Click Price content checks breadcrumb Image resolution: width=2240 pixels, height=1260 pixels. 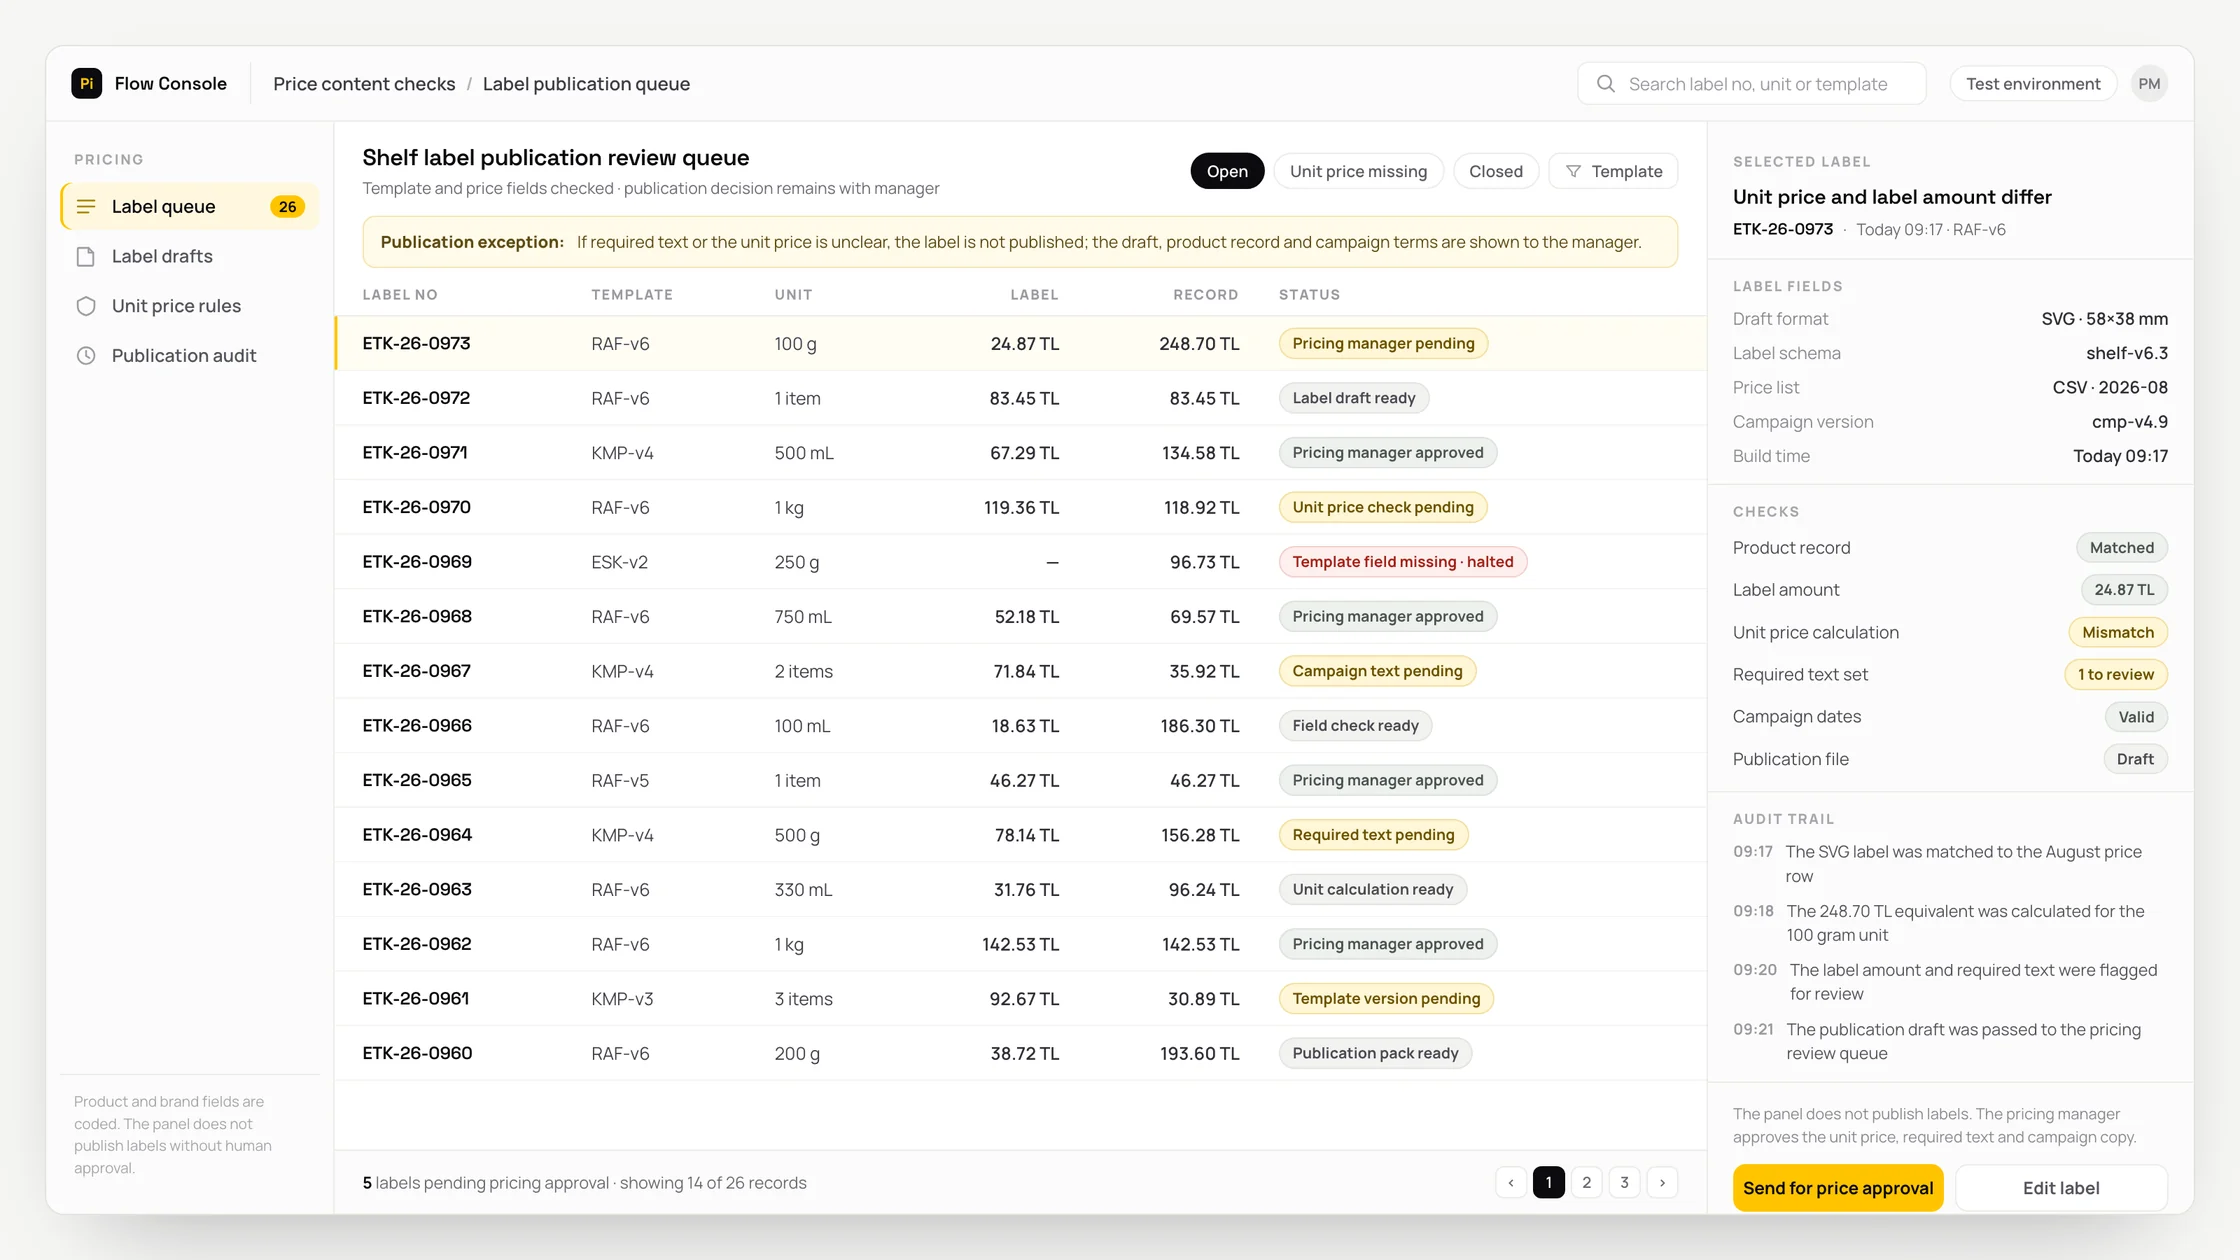click(x=364, y=84)
